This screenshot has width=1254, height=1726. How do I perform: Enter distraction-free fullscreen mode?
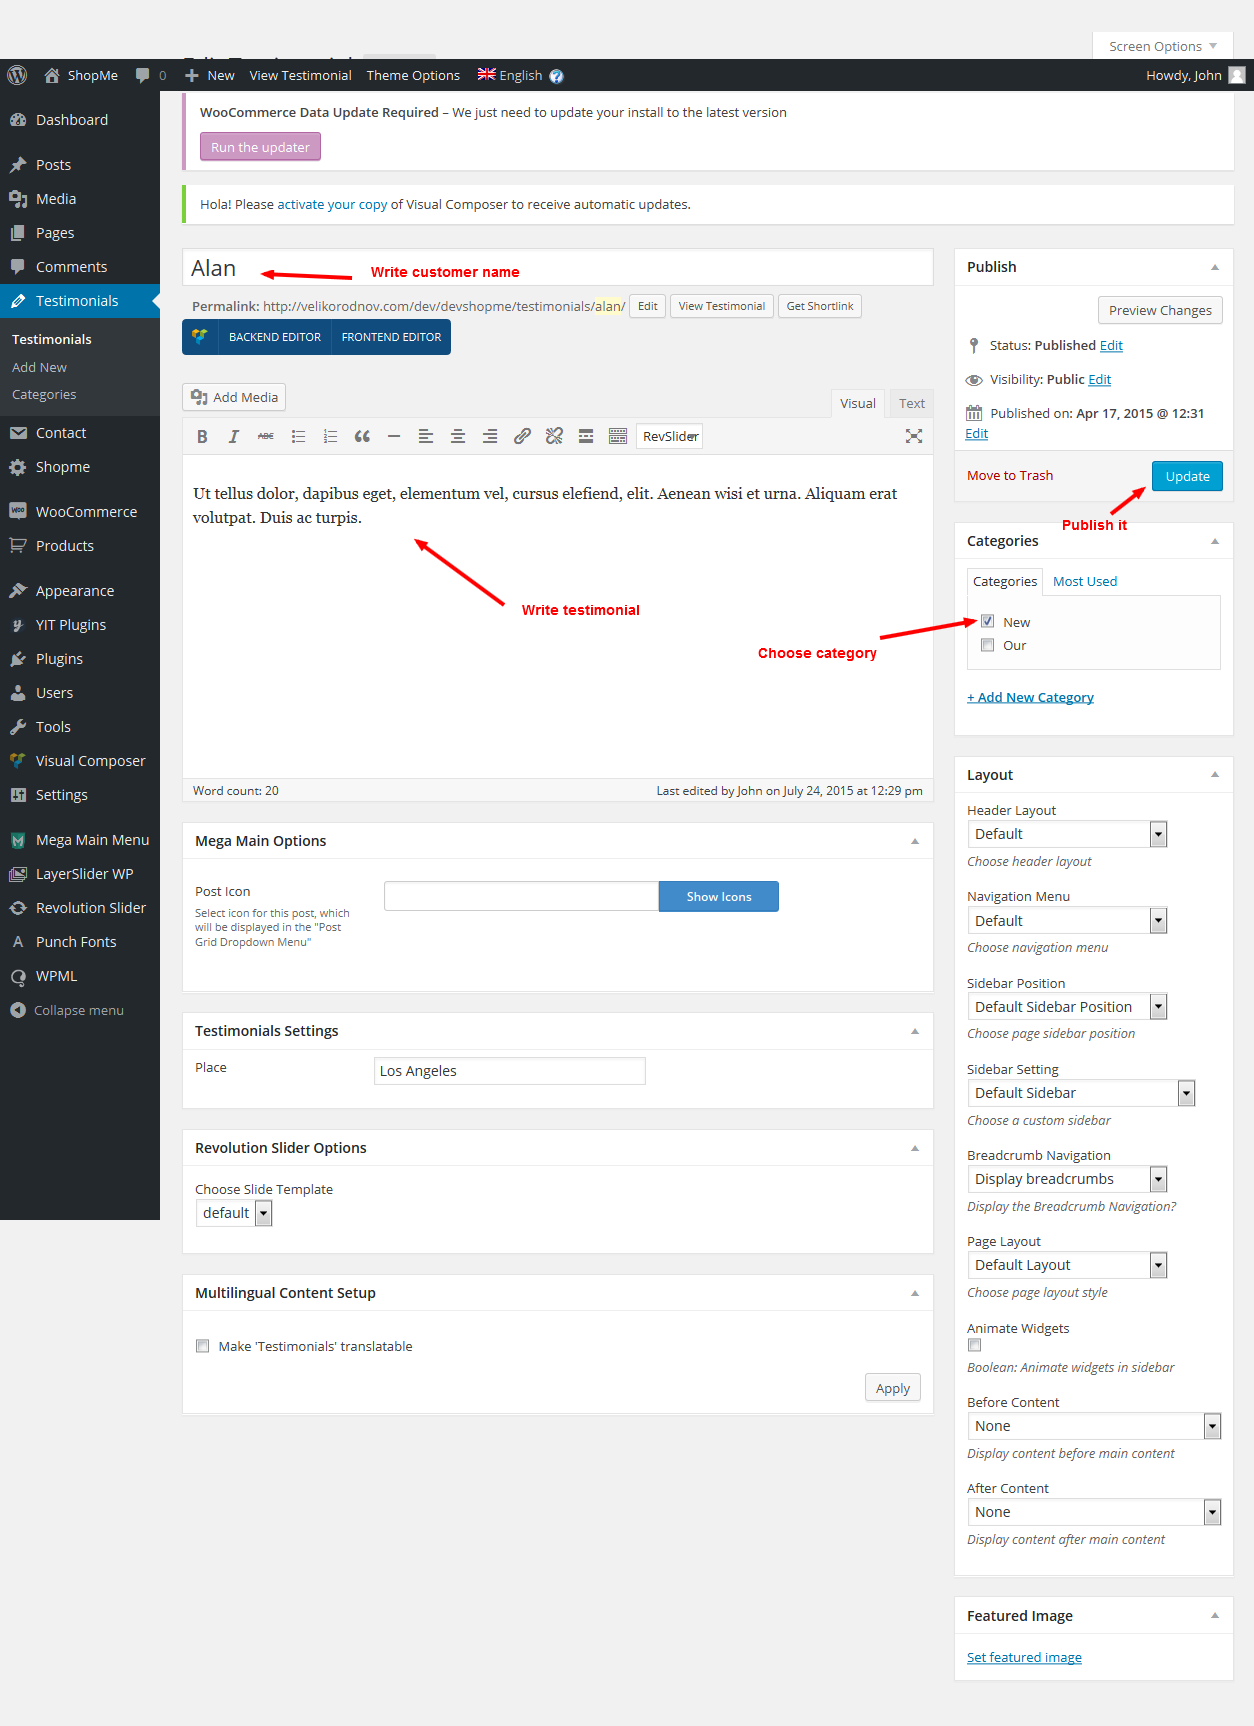tap(913, 437)
